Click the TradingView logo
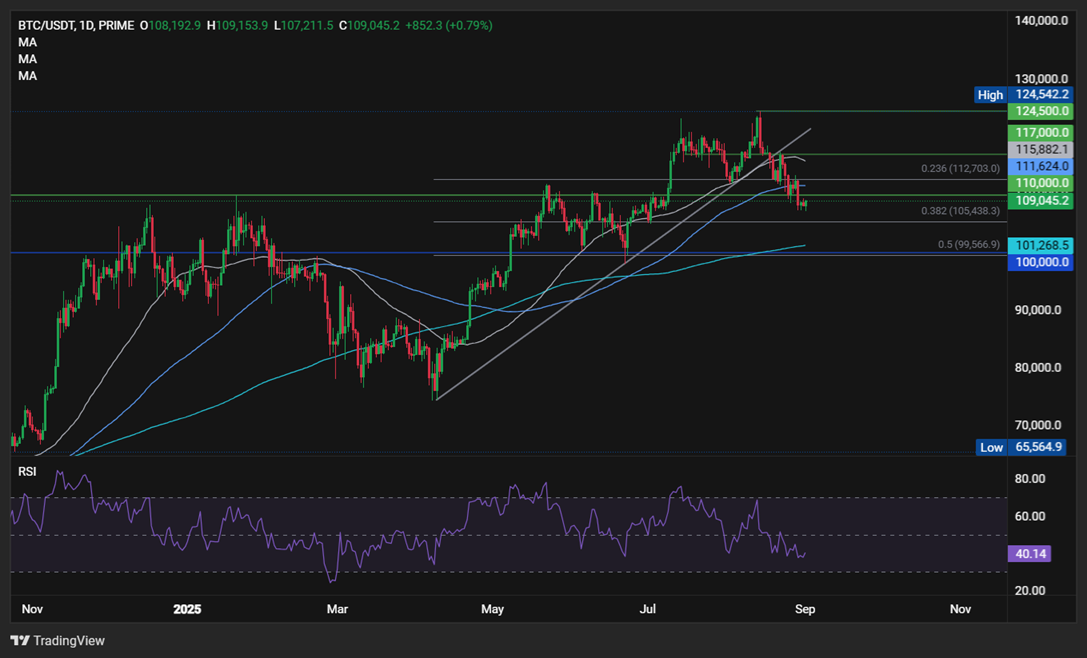Screen dimensions: 1087x658 point(55,640)
